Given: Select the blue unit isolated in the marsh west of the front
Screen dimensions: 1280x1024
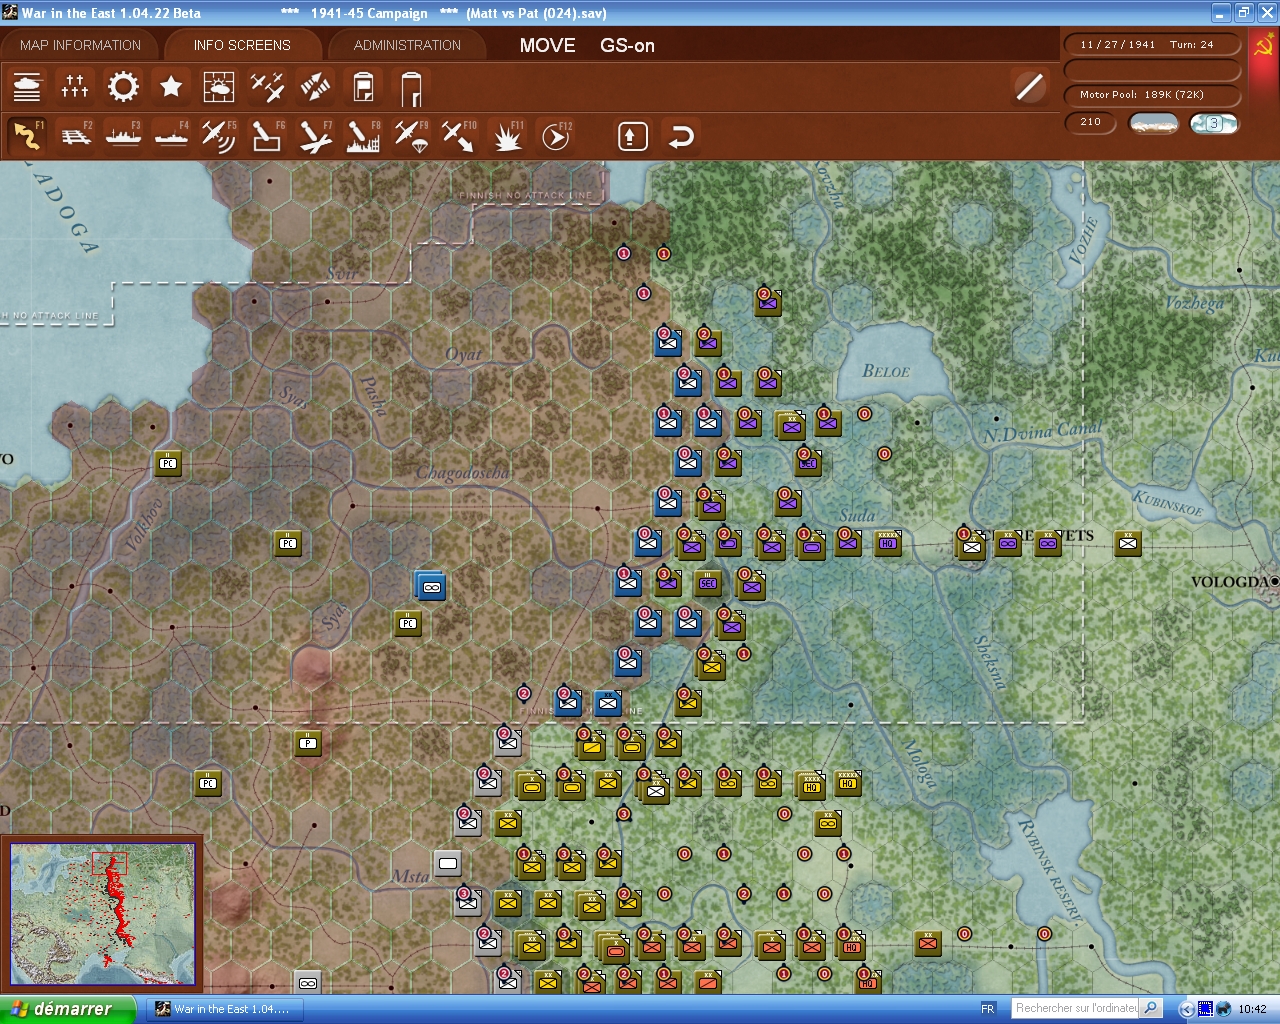Looking at the screenshot, I should pyautogui.click(x=431, y=586).
